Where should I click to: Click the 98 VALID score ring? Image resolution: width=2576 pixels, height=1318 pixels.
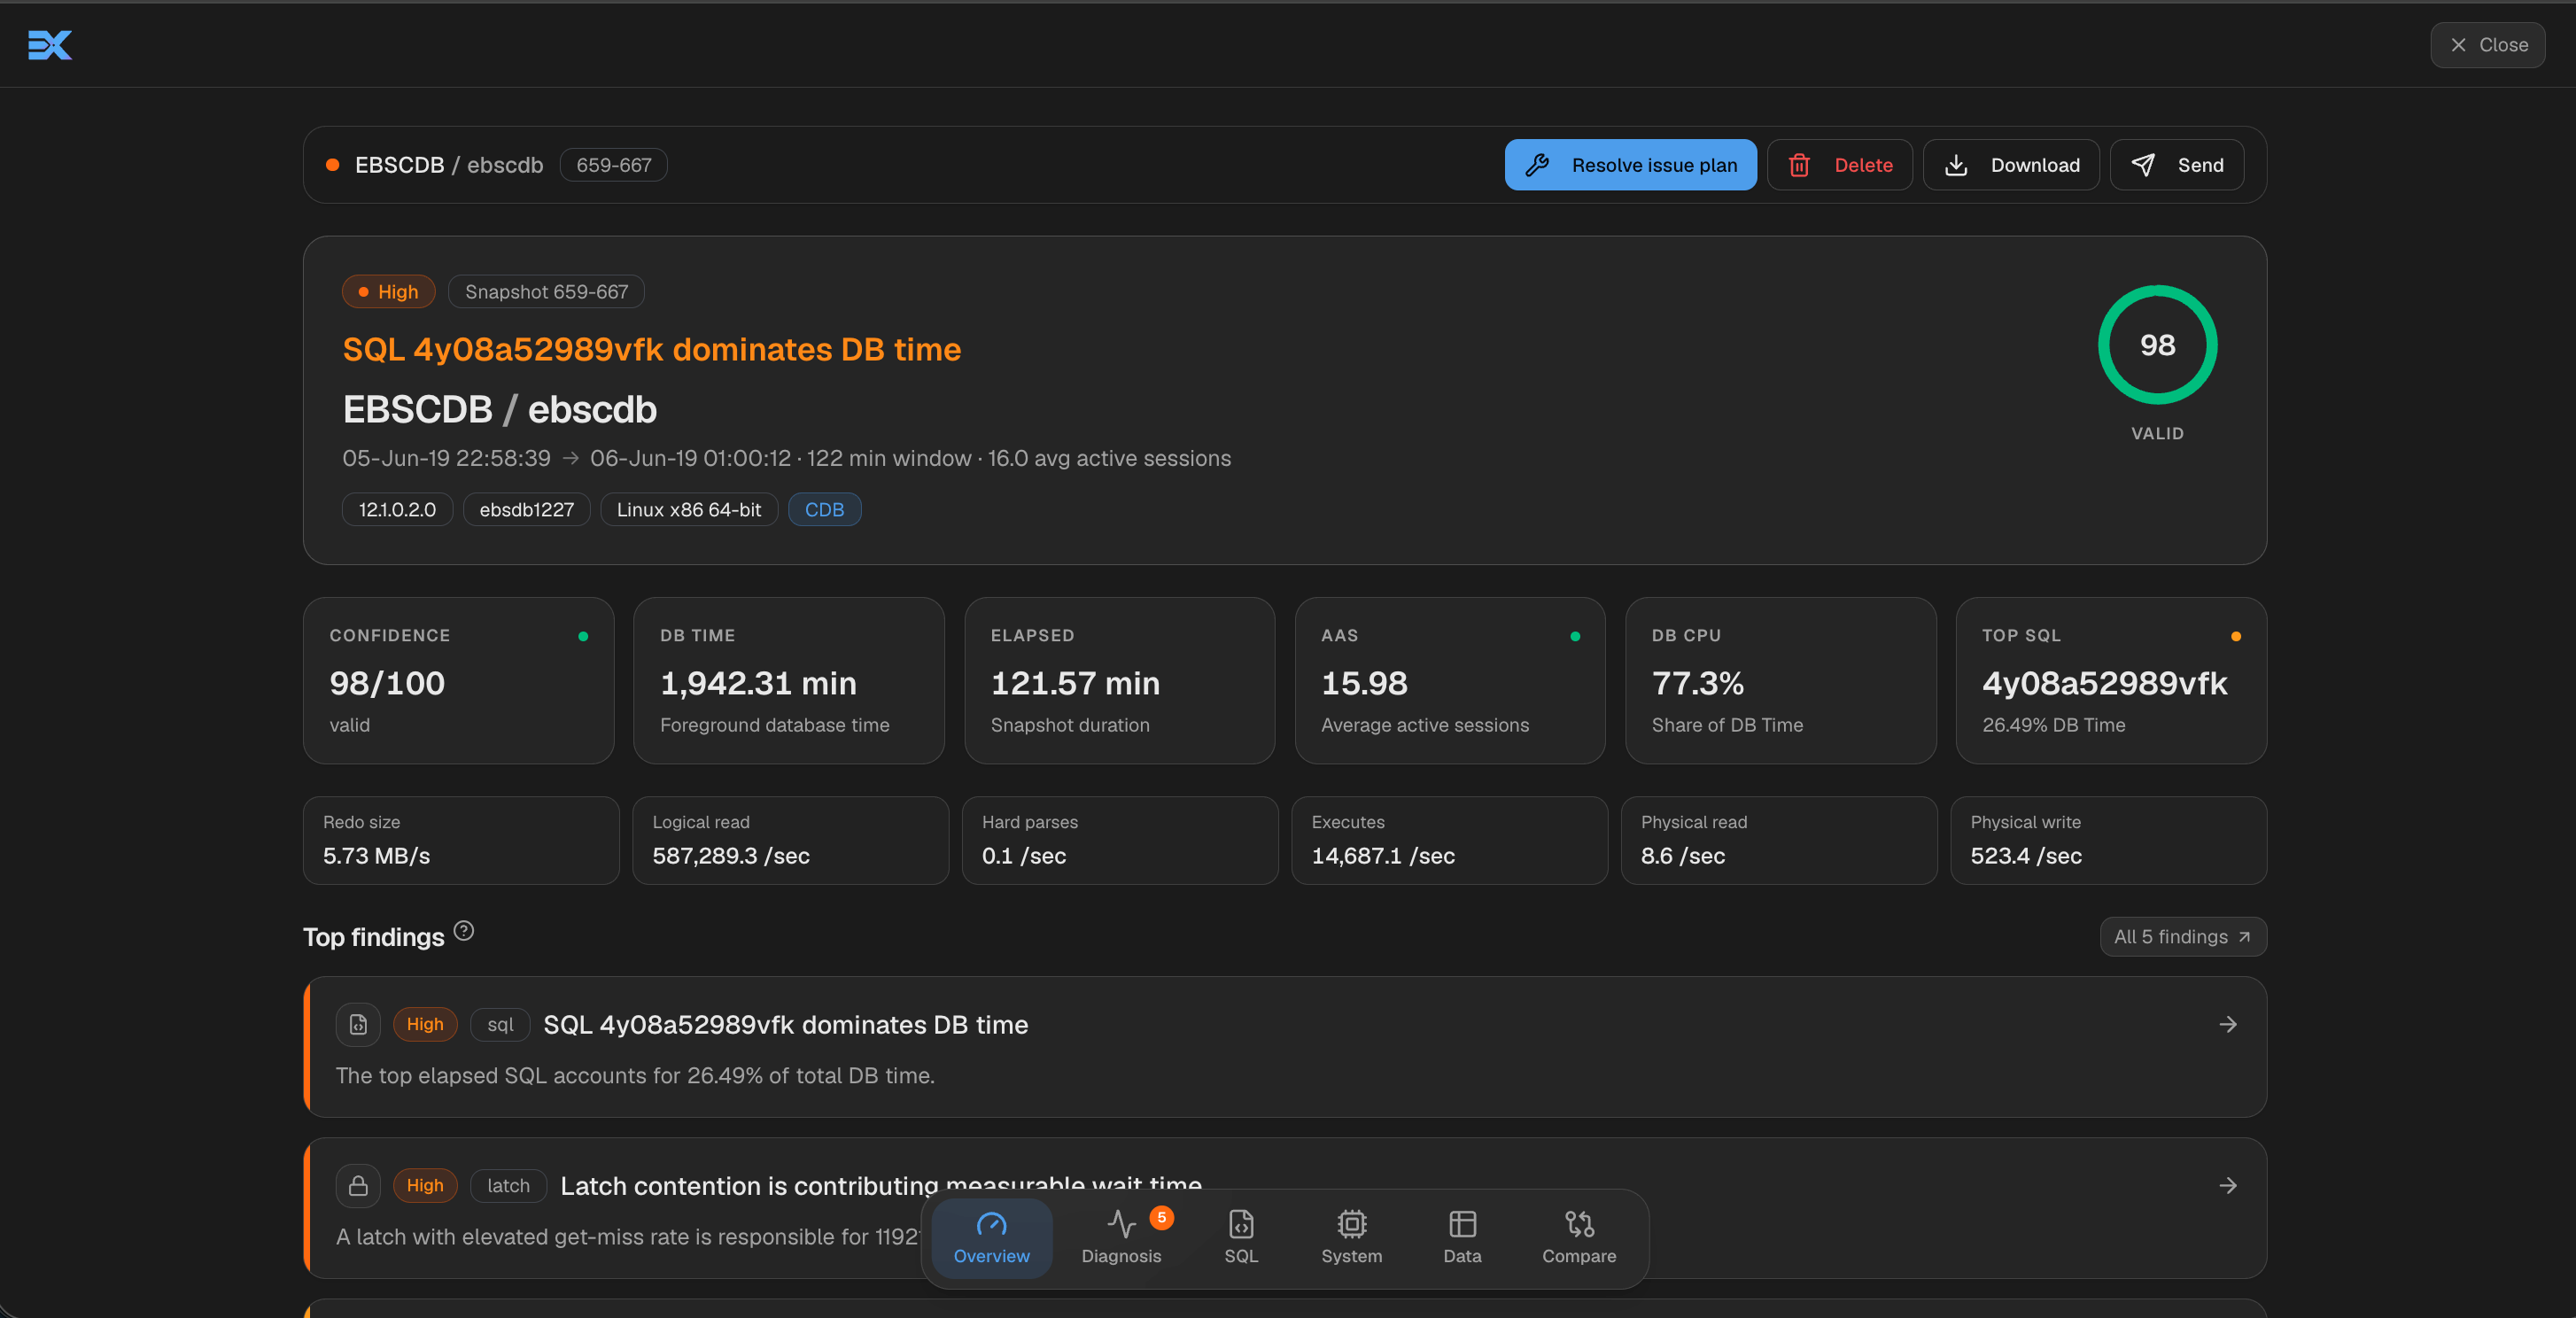point(2157,345)
